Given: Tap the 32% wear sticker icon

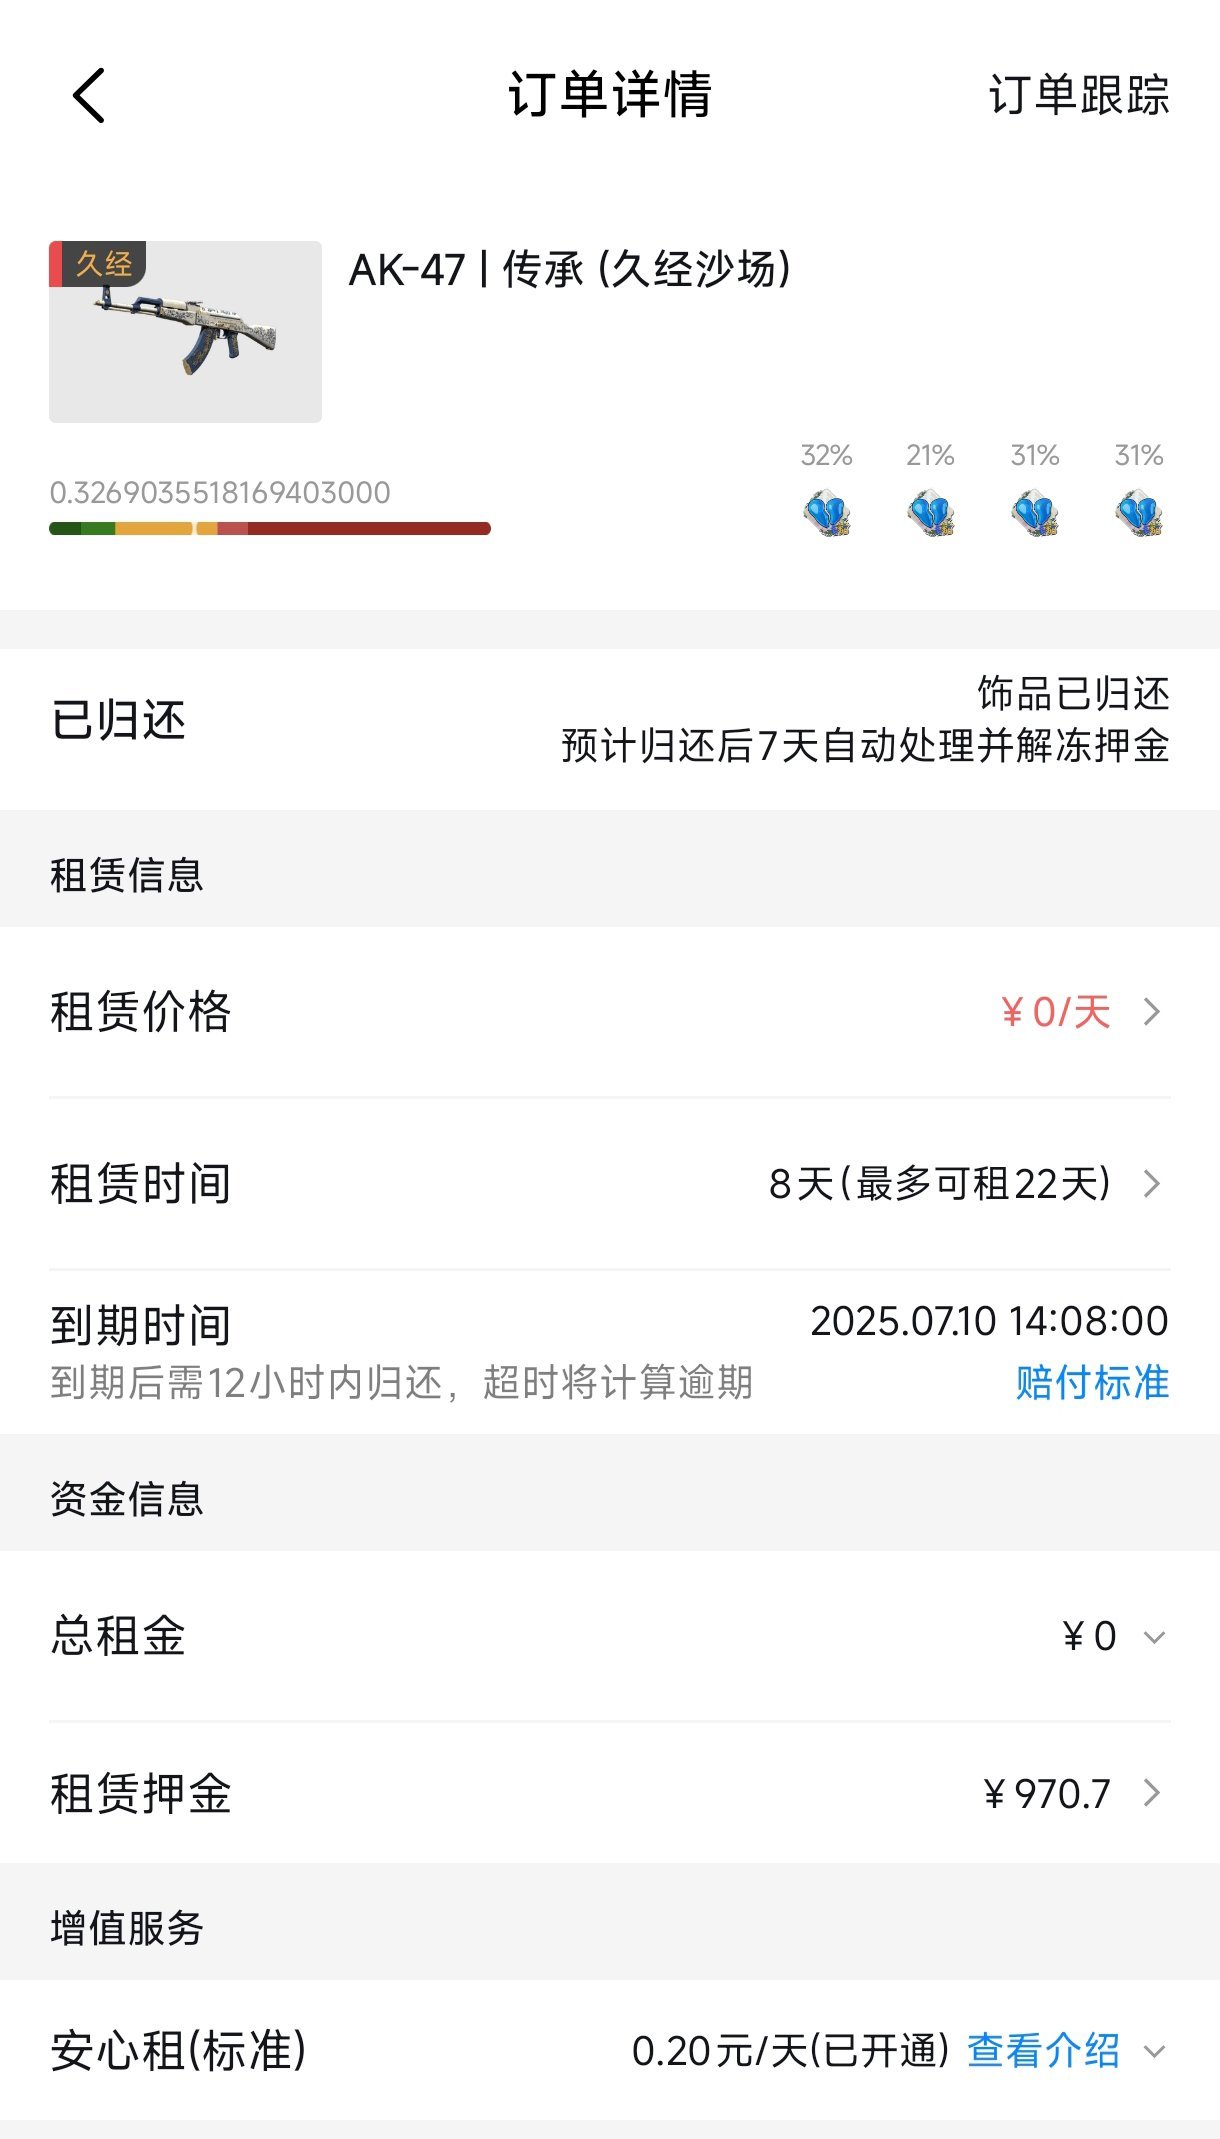Looking at the screenshot, I should pos(826,513).
